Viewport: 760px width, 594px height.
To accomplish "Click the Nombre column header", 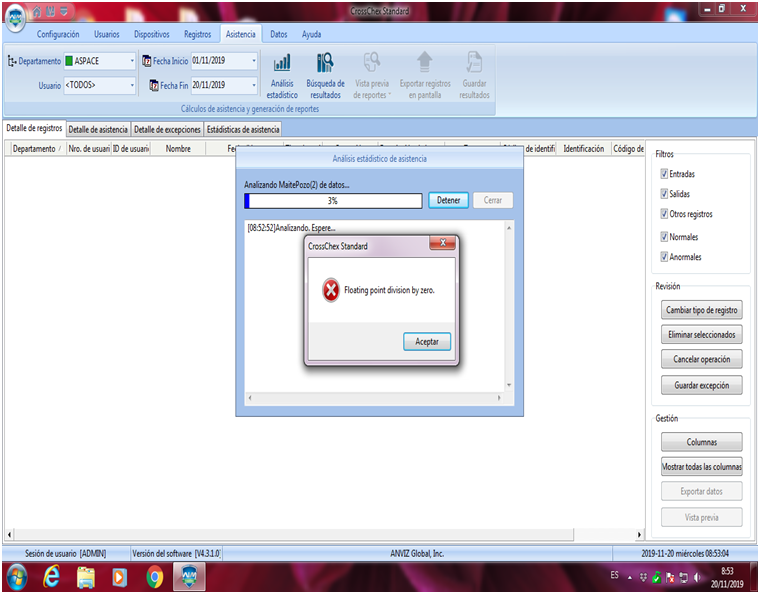I will (178, 149).
